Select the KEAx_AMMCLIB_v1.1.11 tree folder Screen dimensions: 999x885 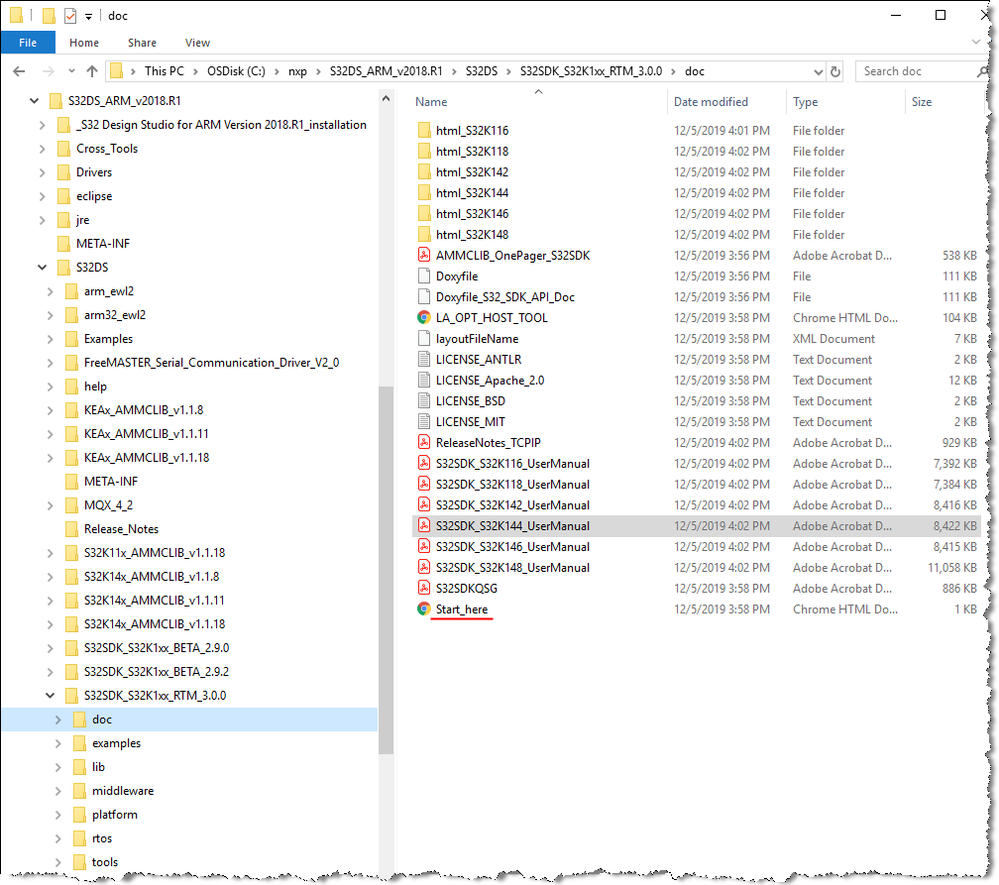point(146,434)
